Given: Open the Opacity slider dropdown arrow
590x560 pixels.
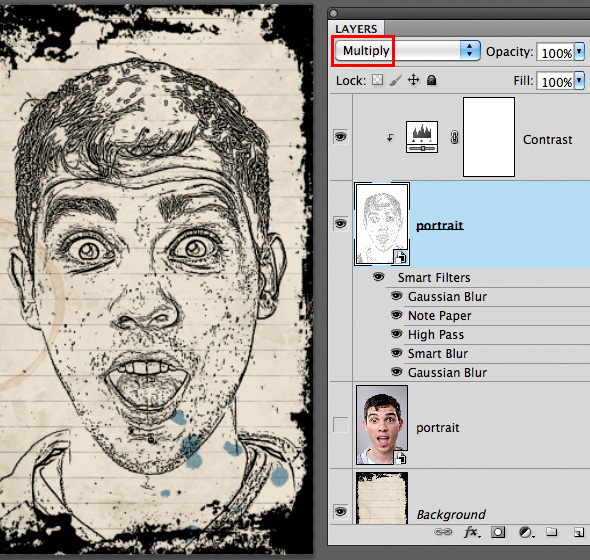Looking at the screenshot, I should tap(579, 51).
